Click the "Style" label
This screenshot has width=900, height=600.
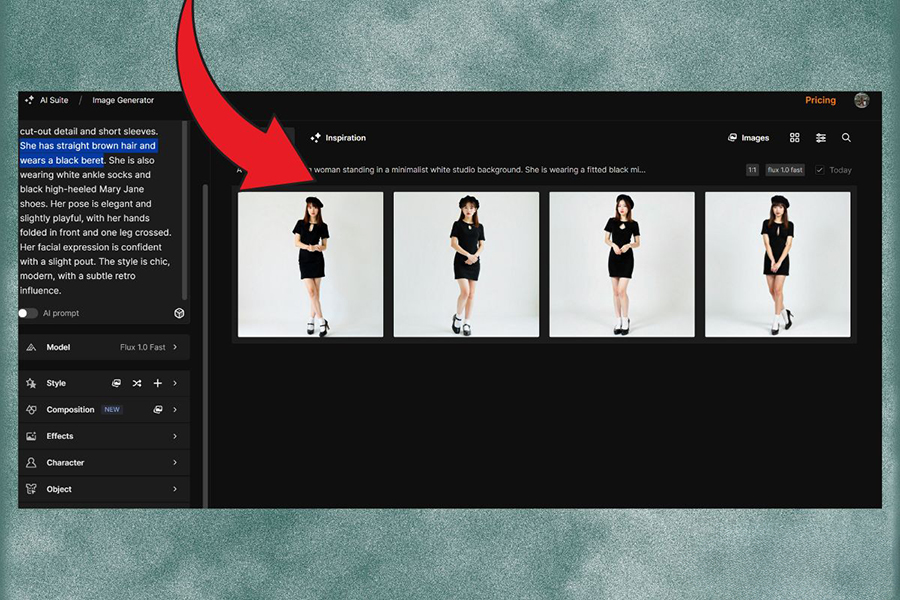[x=56, y=383]
